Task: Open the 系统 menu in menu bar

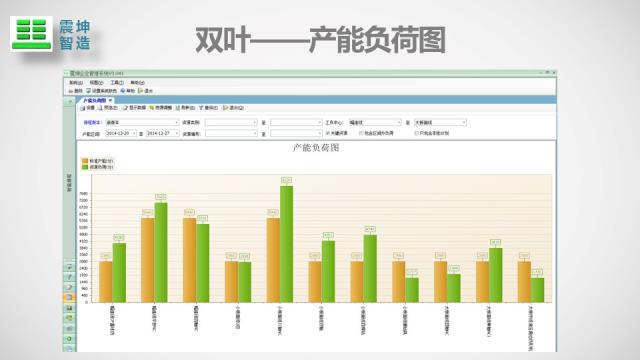Action: pos(76,83)
